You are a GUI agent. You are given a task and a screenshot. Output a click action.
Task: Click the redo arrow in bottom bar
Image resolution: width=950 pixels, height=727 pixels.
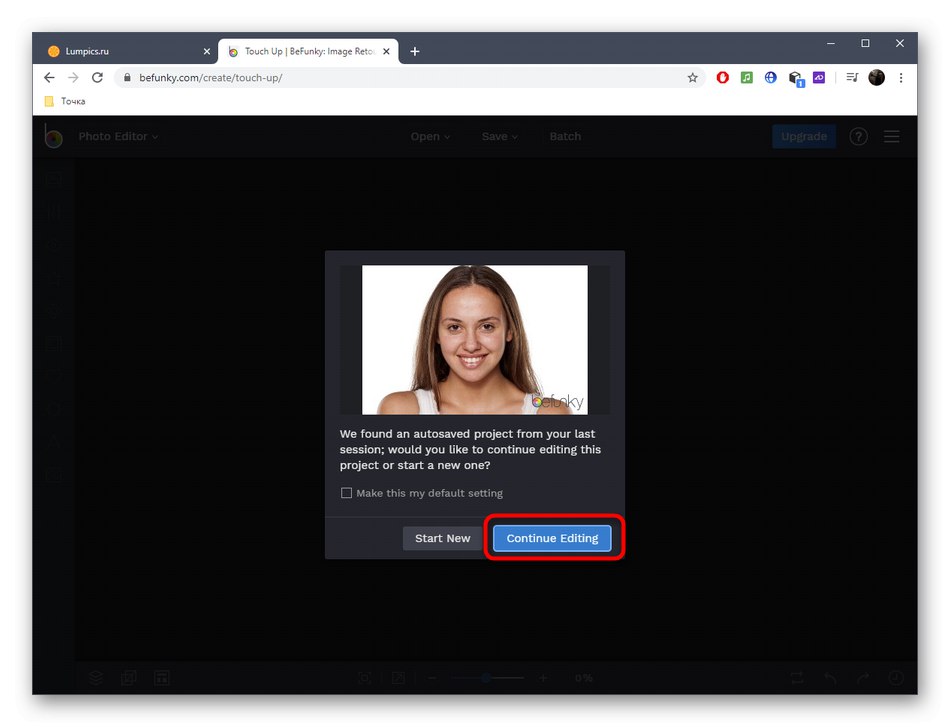pyautogui.click(x=863, y=678)
